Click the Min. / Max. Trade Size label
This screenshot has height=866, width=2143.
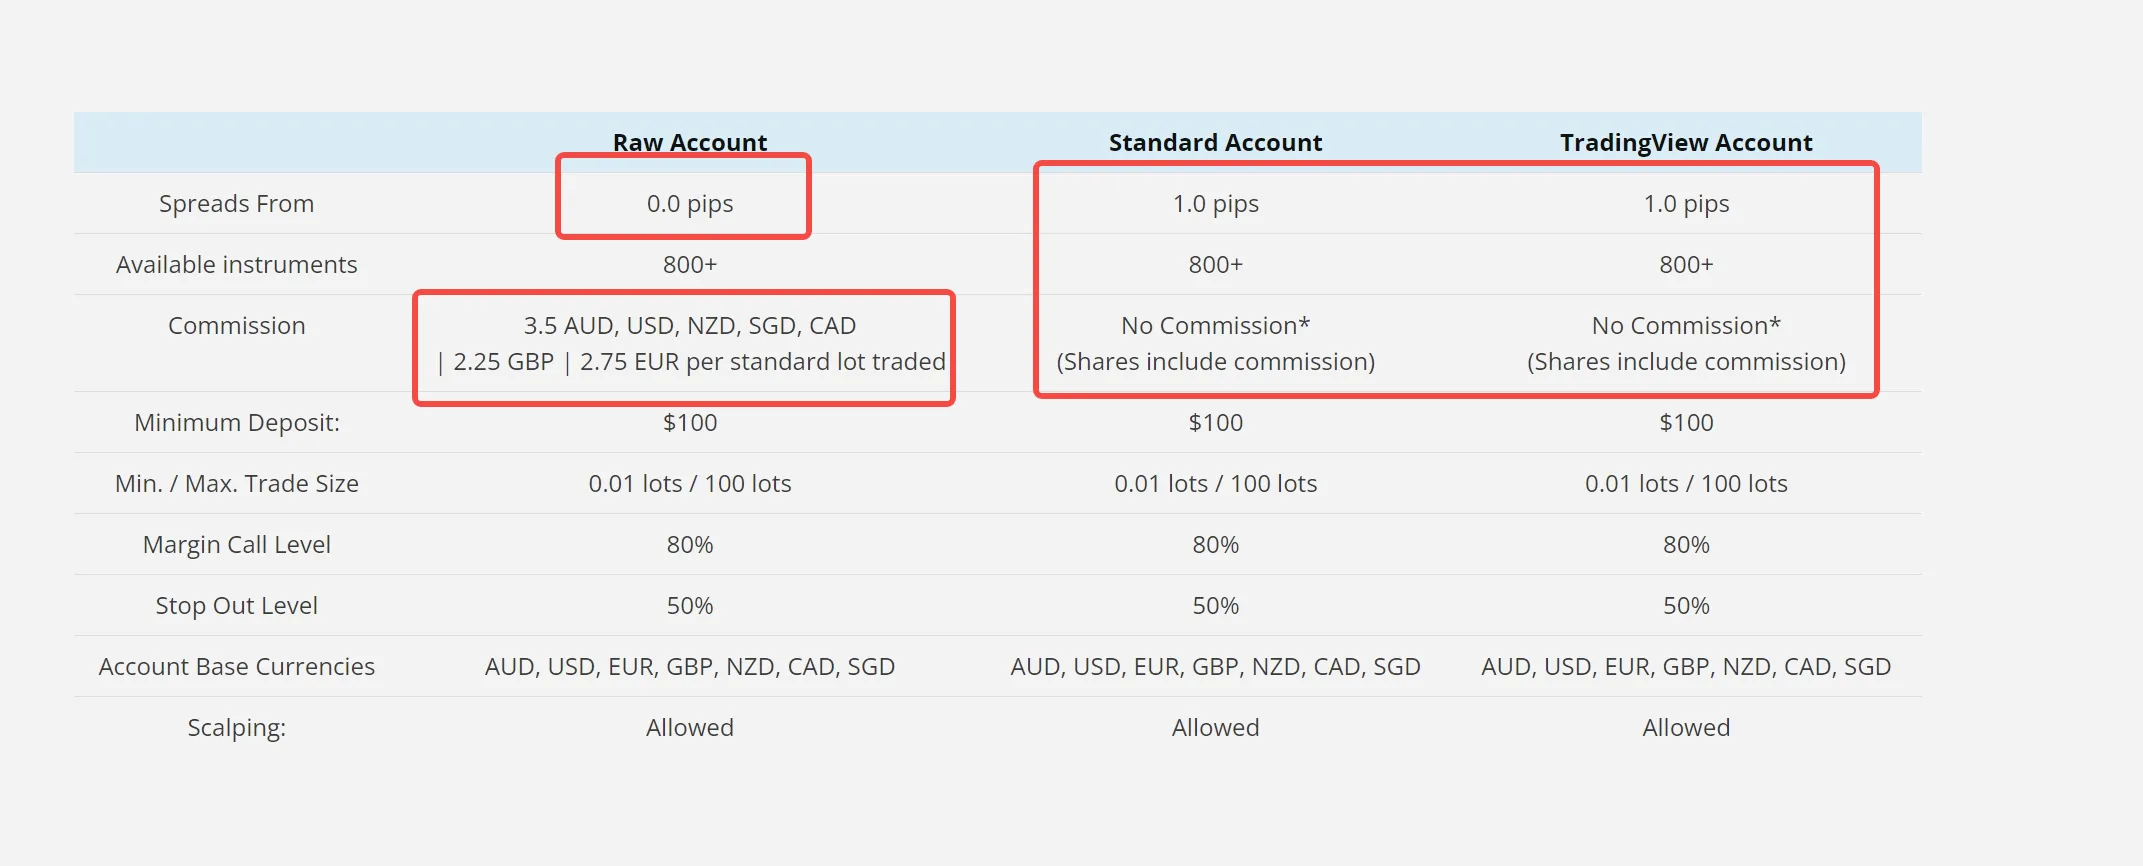(x=236, y=484)
